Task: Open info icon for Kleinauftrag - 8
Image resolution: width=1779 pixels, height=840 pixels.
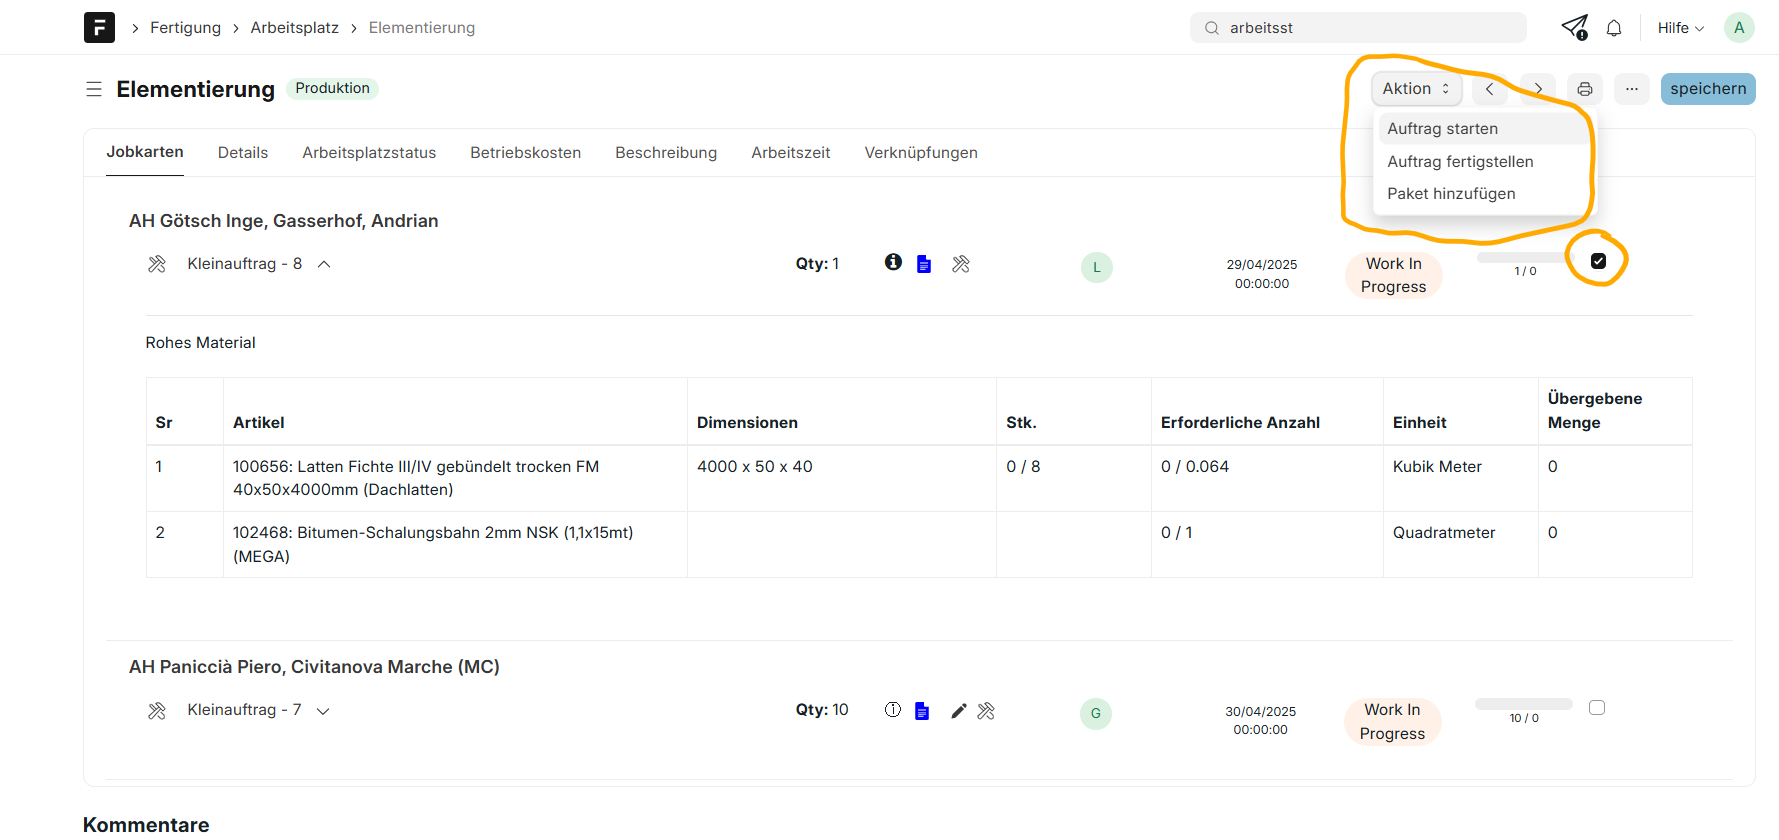Action: 893,262
